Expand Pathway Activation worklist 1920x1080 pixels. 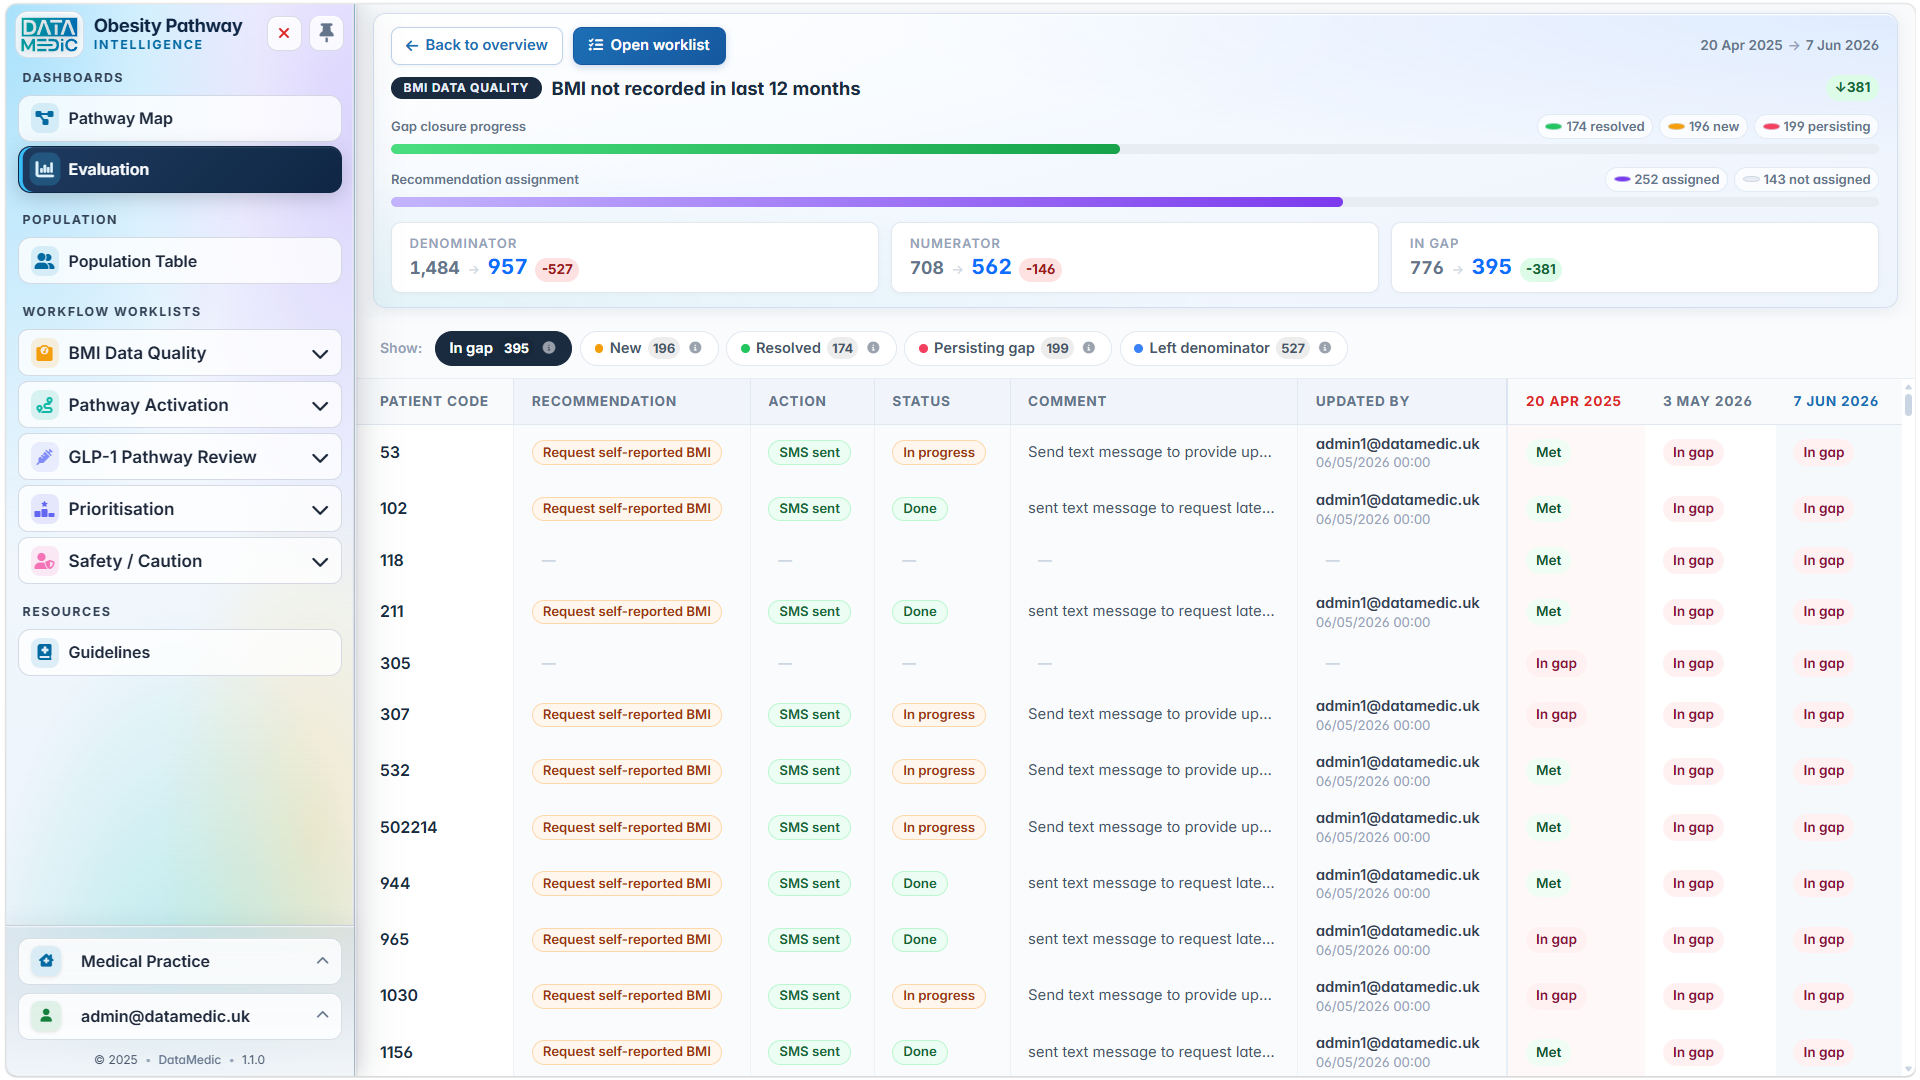click(x=320, y=405)
